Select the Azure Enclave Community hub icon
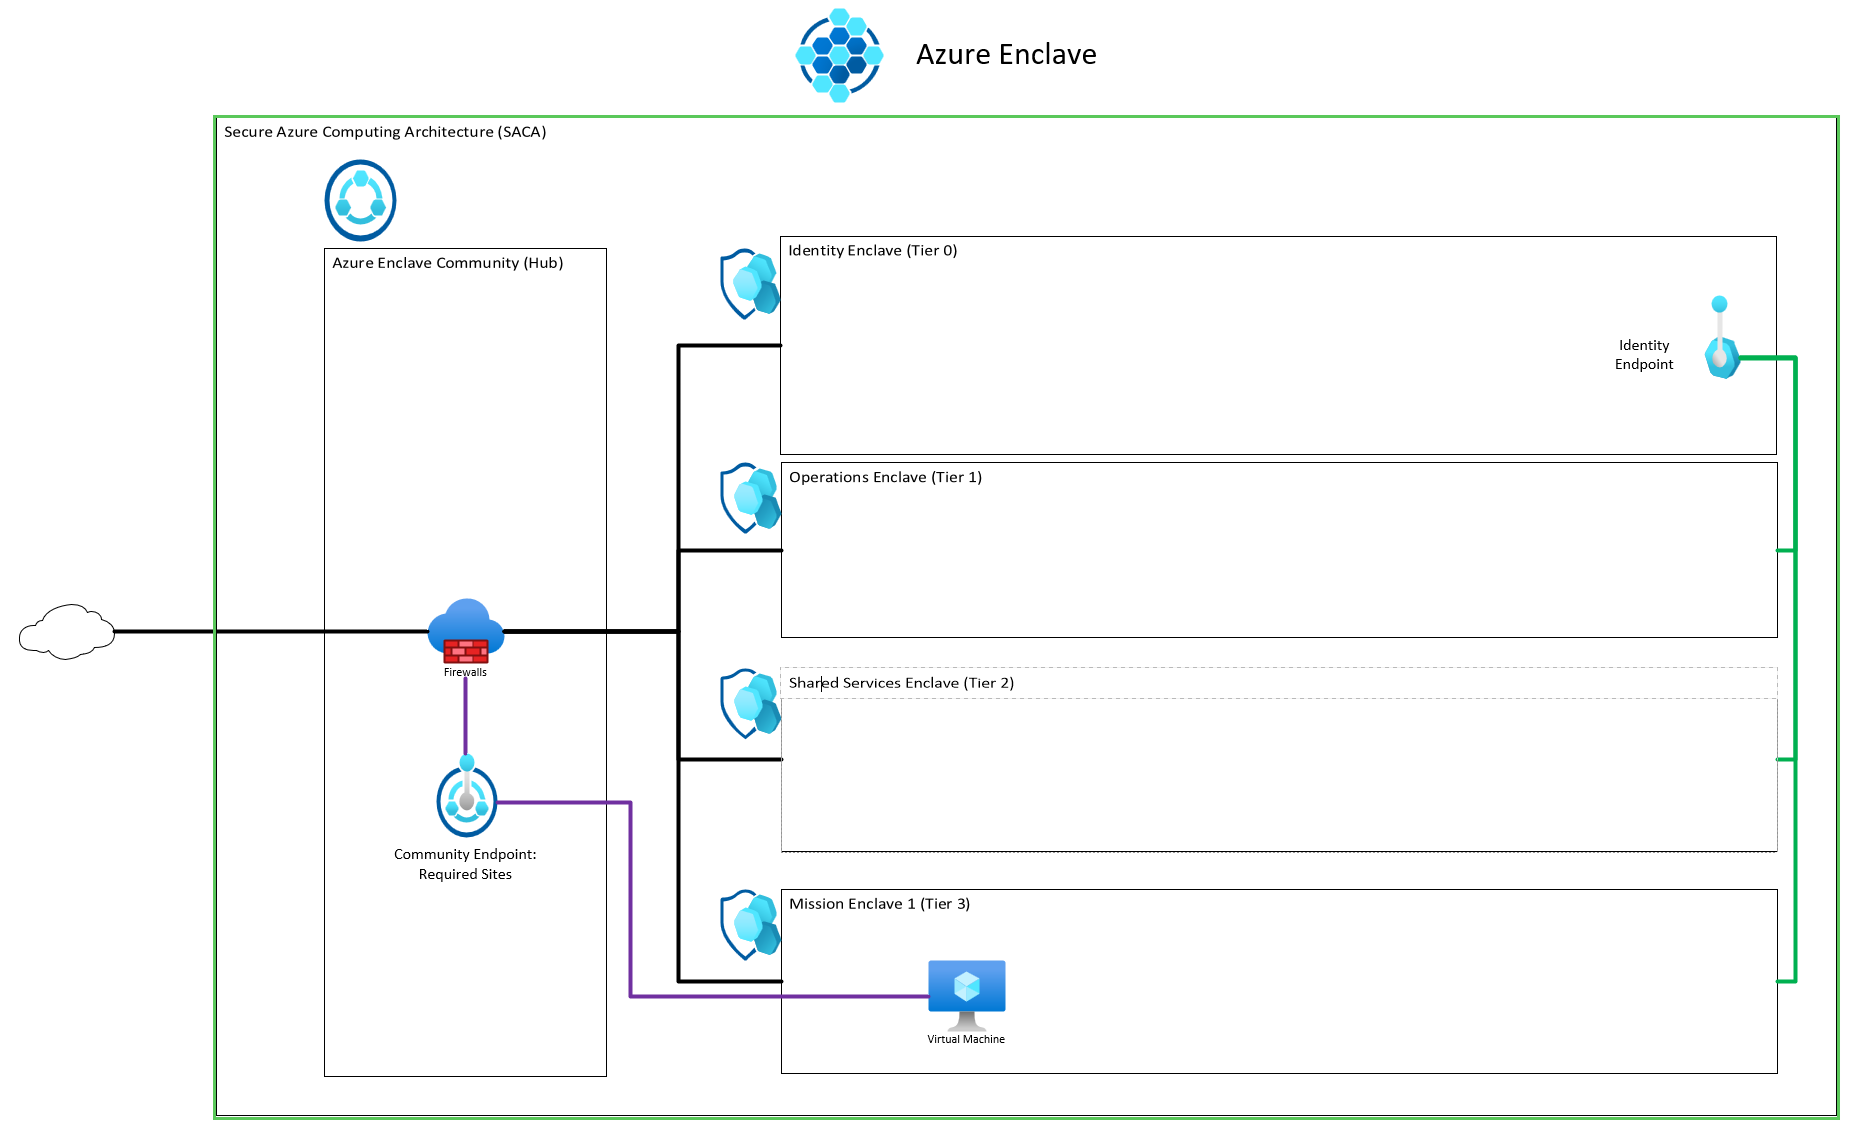This screenshot has height=1129, width=1852. click(361, 200)
